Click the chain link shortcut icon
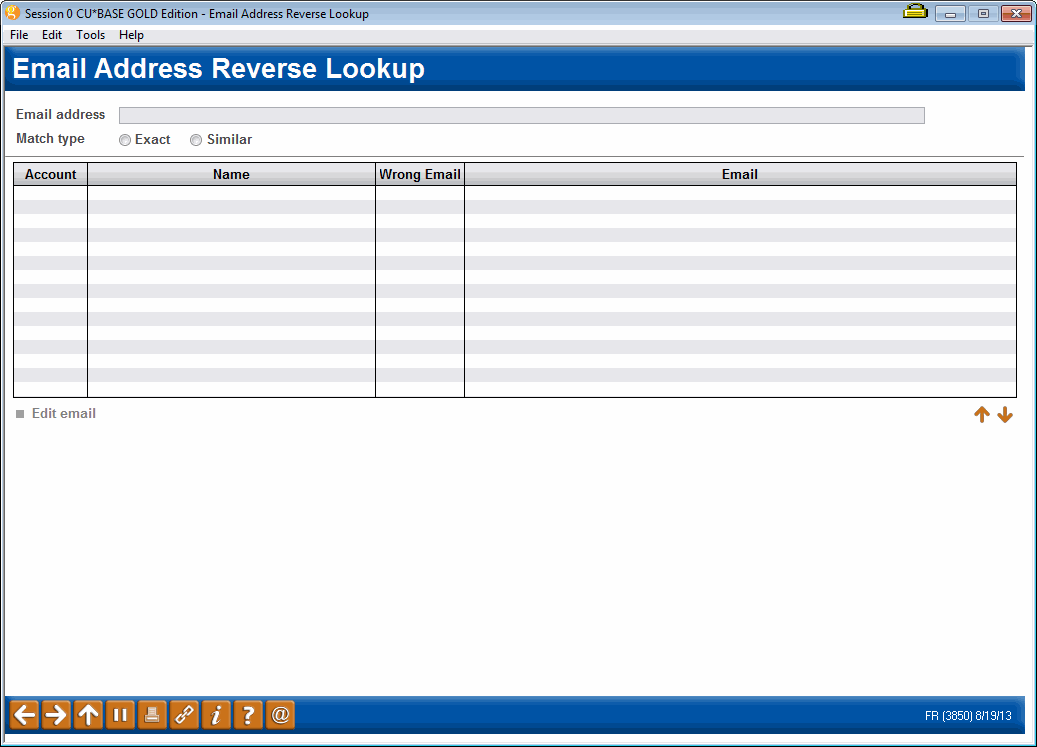 pyautogui.click(x=184, y=714)
